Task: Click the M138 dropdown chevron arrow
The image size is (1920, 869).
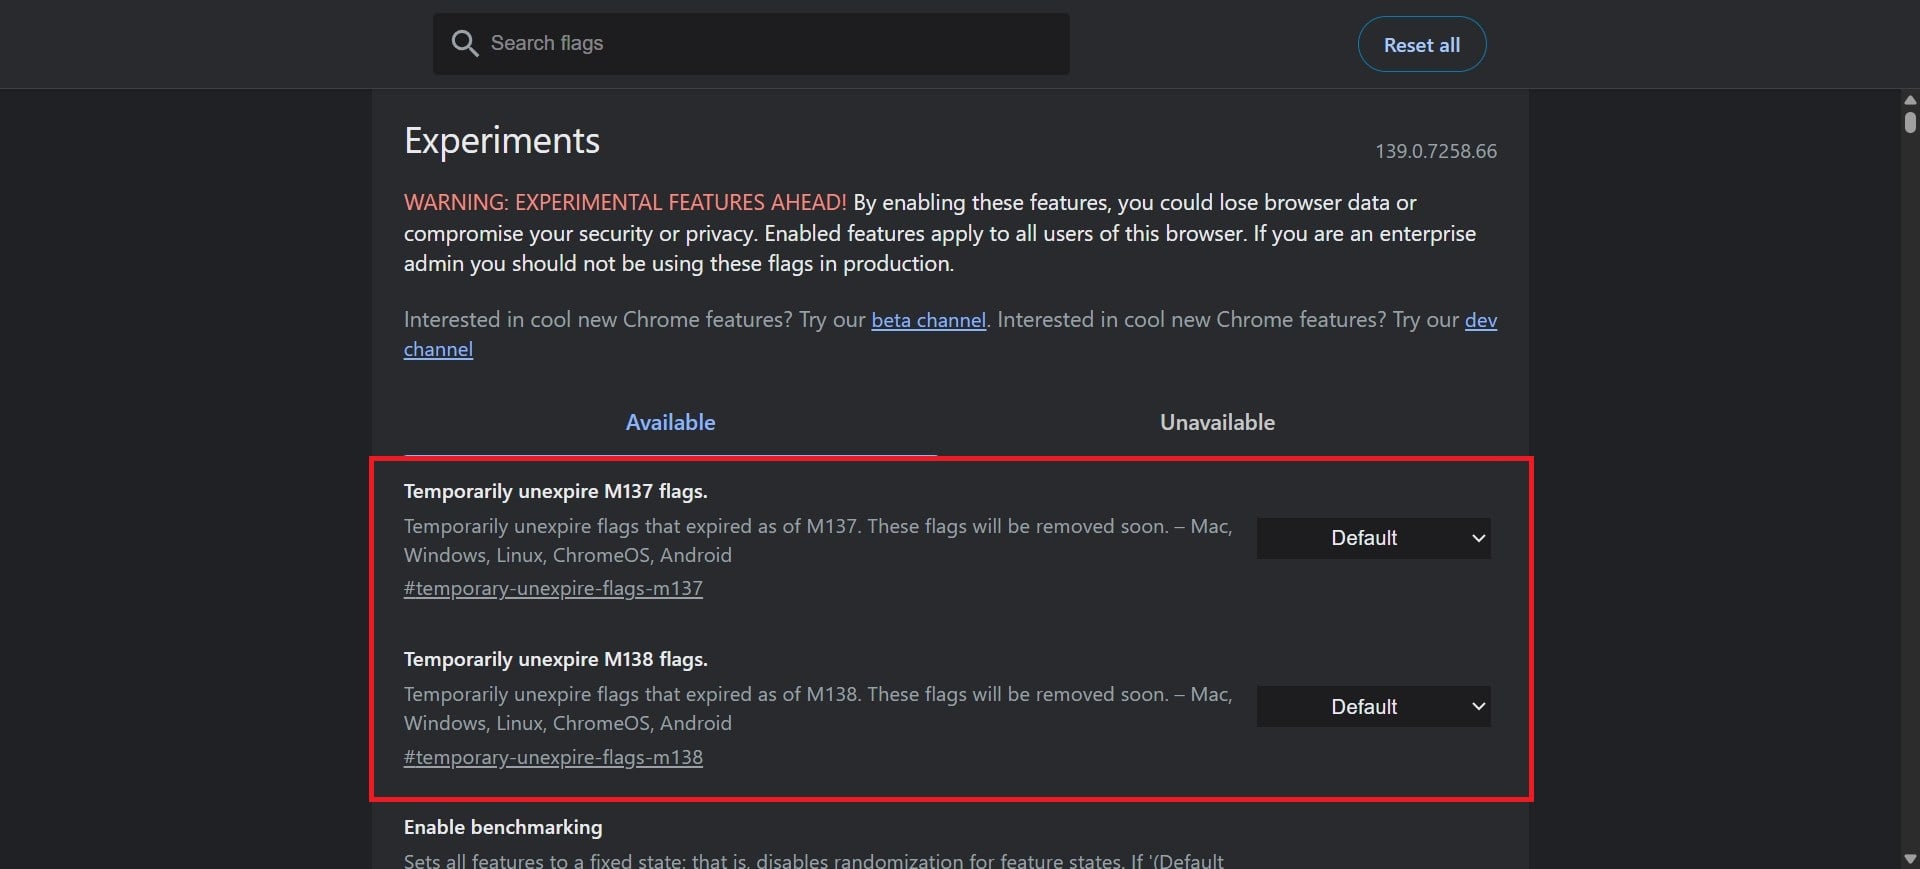Action: click(1478, 706)
